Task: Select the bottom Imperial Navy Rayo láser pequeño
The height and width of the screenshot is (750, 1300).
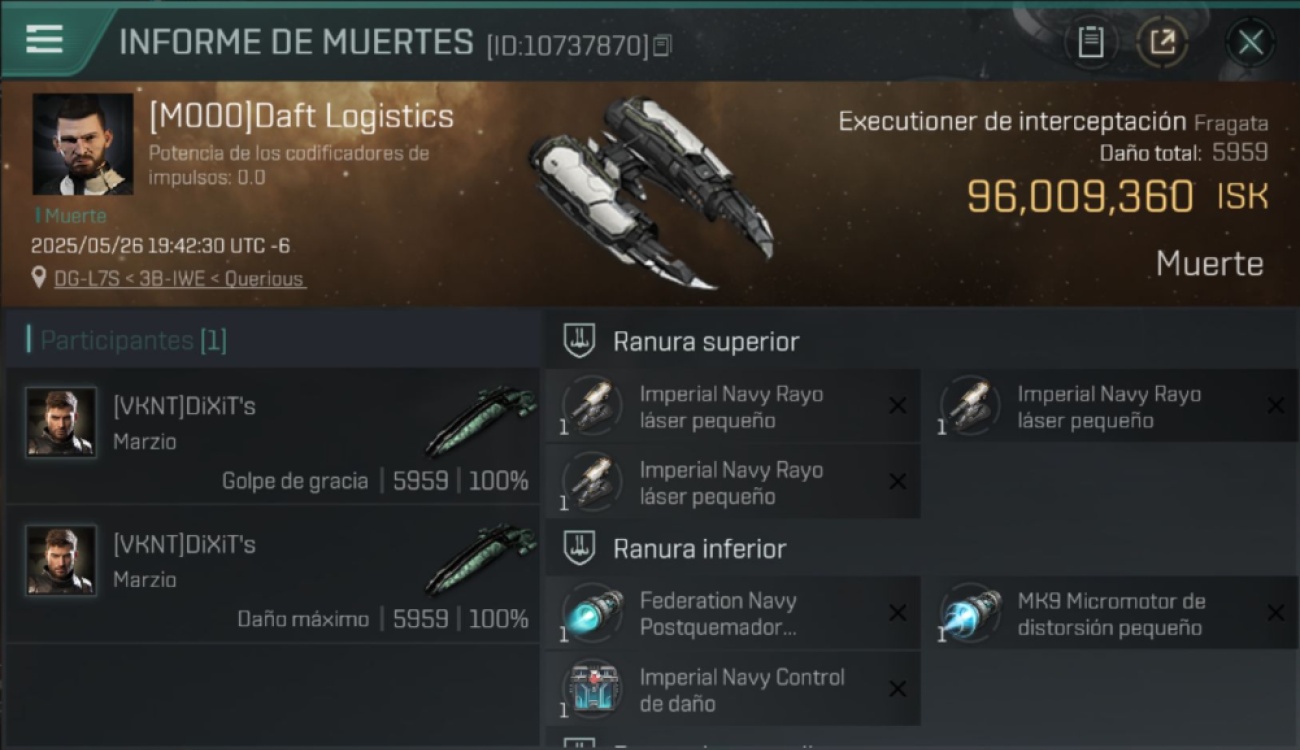Action: click(x=733, y=482)
